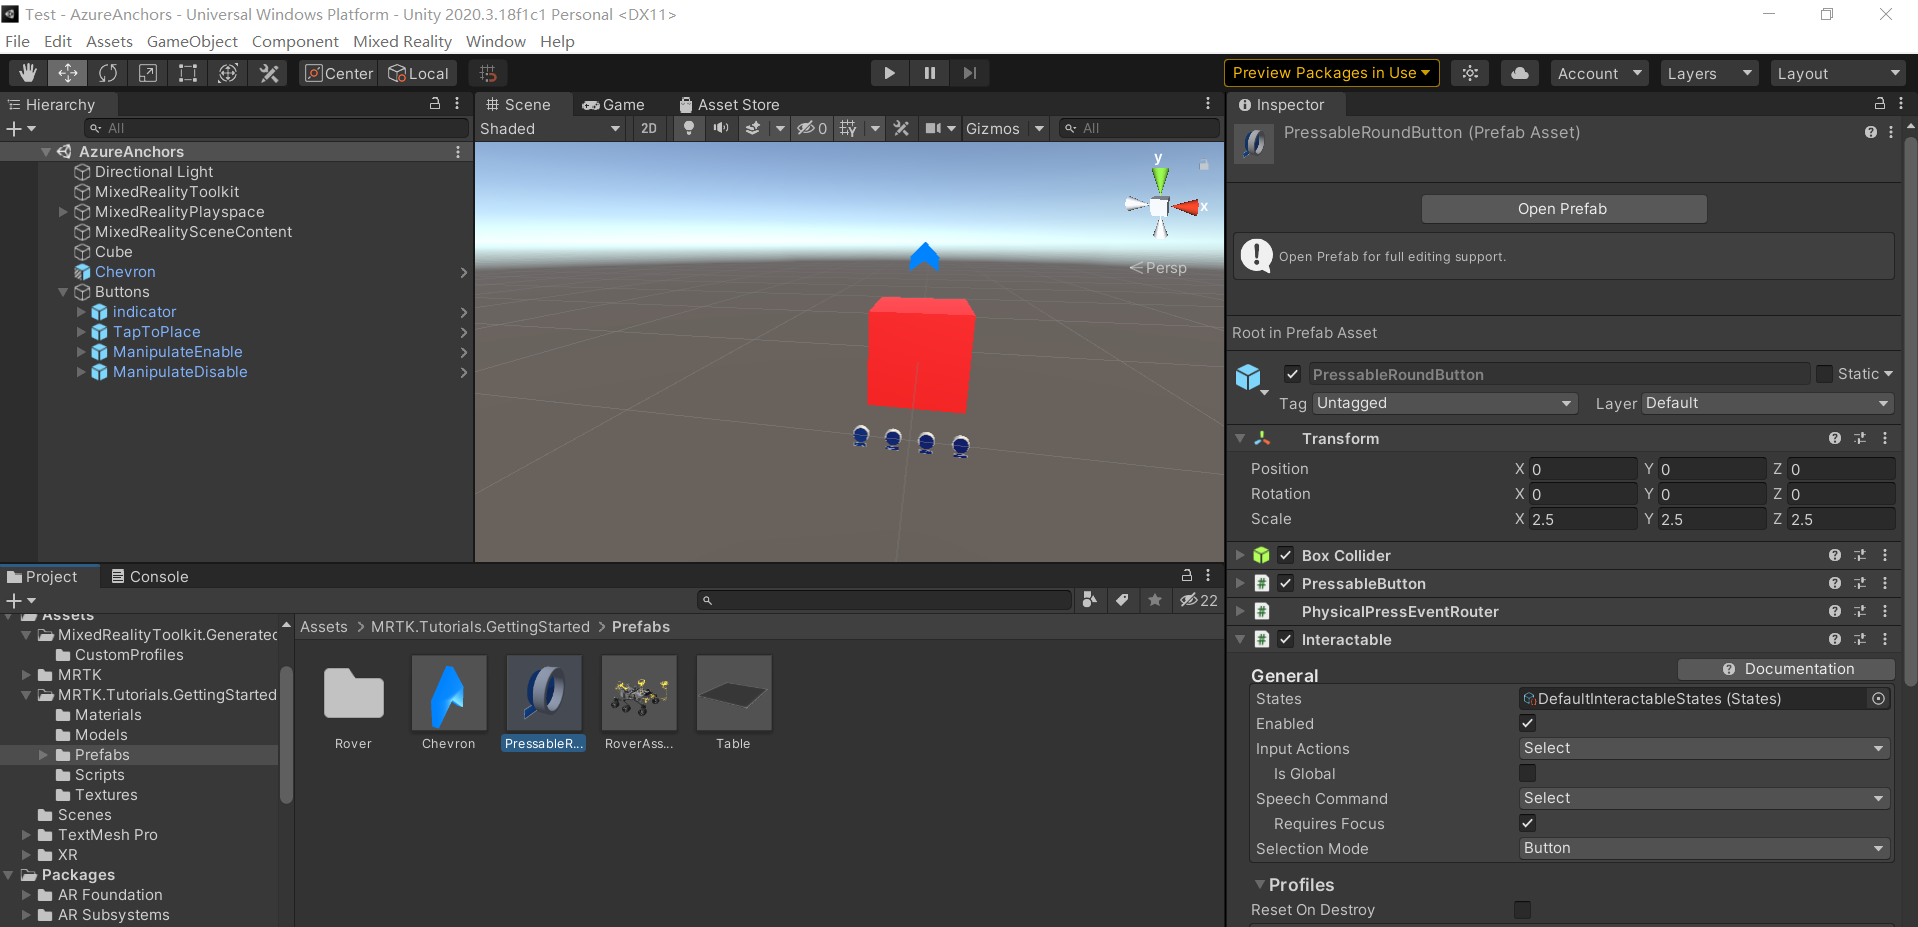The image size is (1918, 927).
Task: Select the Rotate tool
Action: (x=107, y=72)
